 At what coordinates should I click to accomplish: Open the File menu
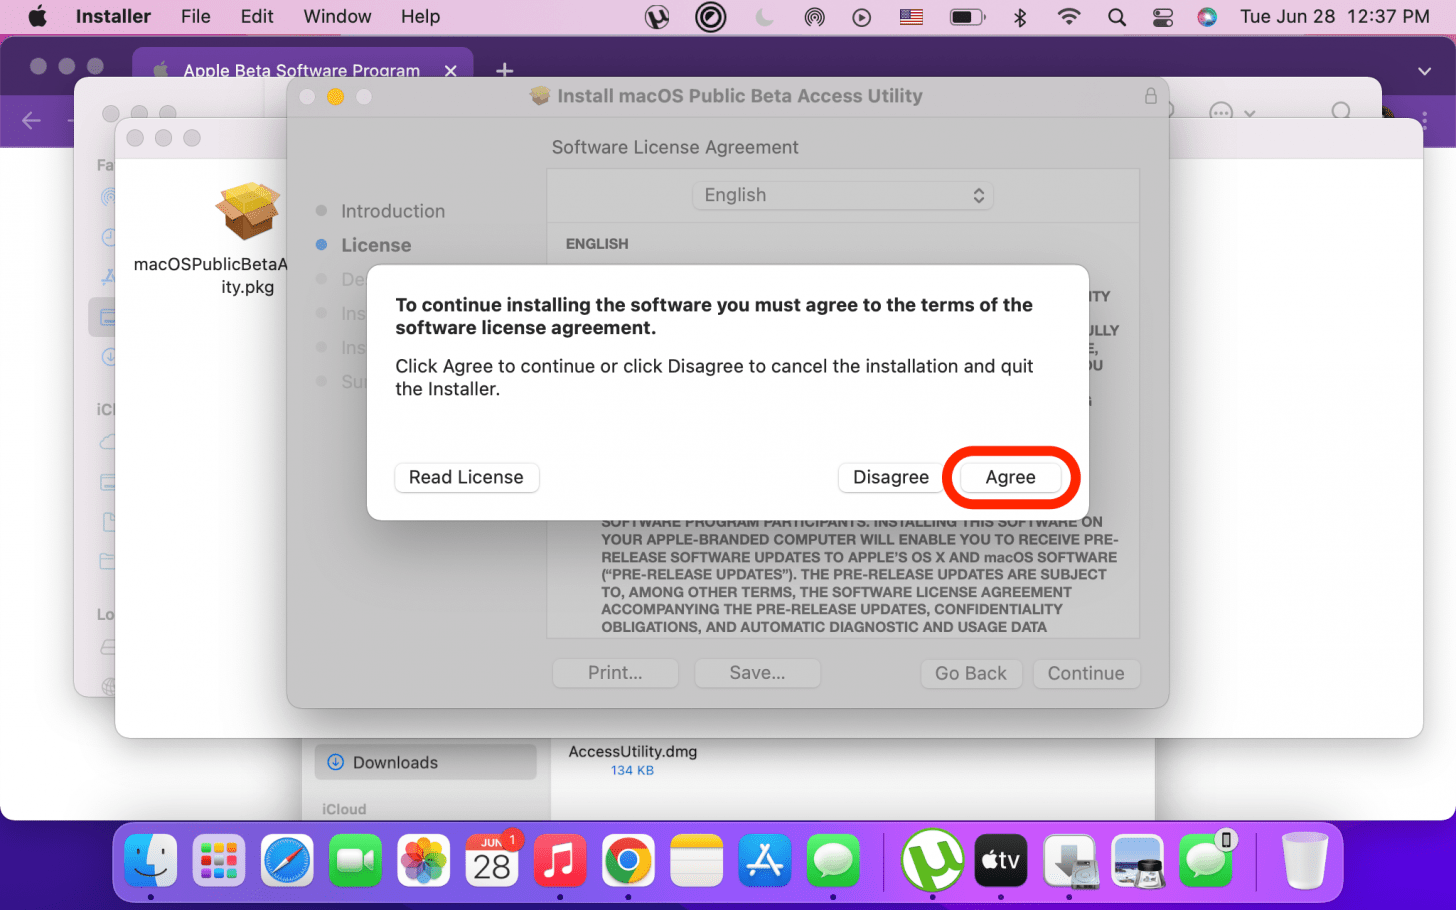[x=195, y=17]
